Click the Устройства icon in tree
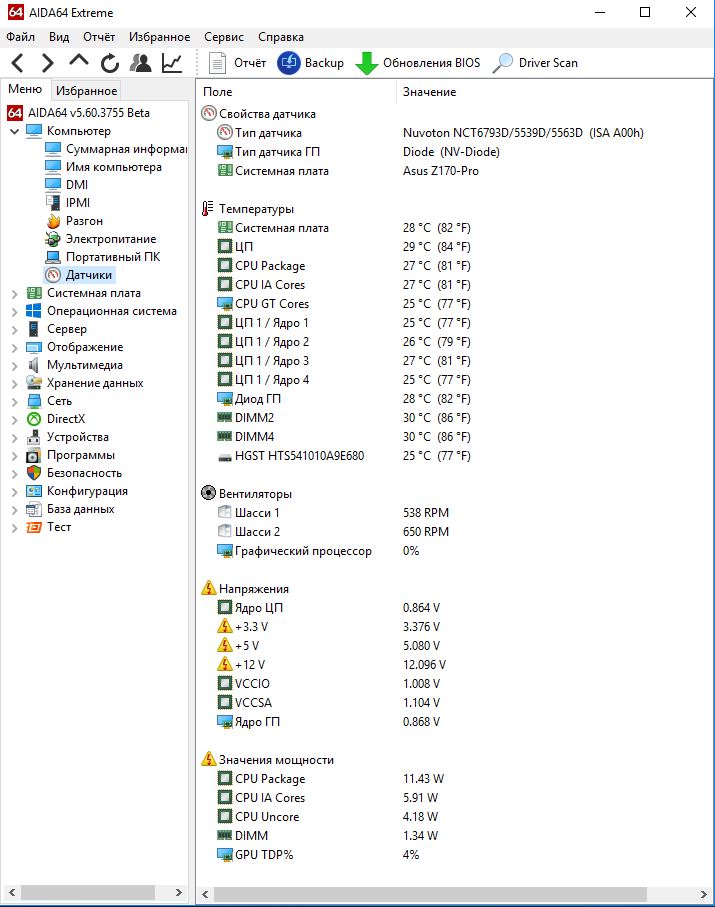Screen dimensions: 715x907 click(34, 437)
